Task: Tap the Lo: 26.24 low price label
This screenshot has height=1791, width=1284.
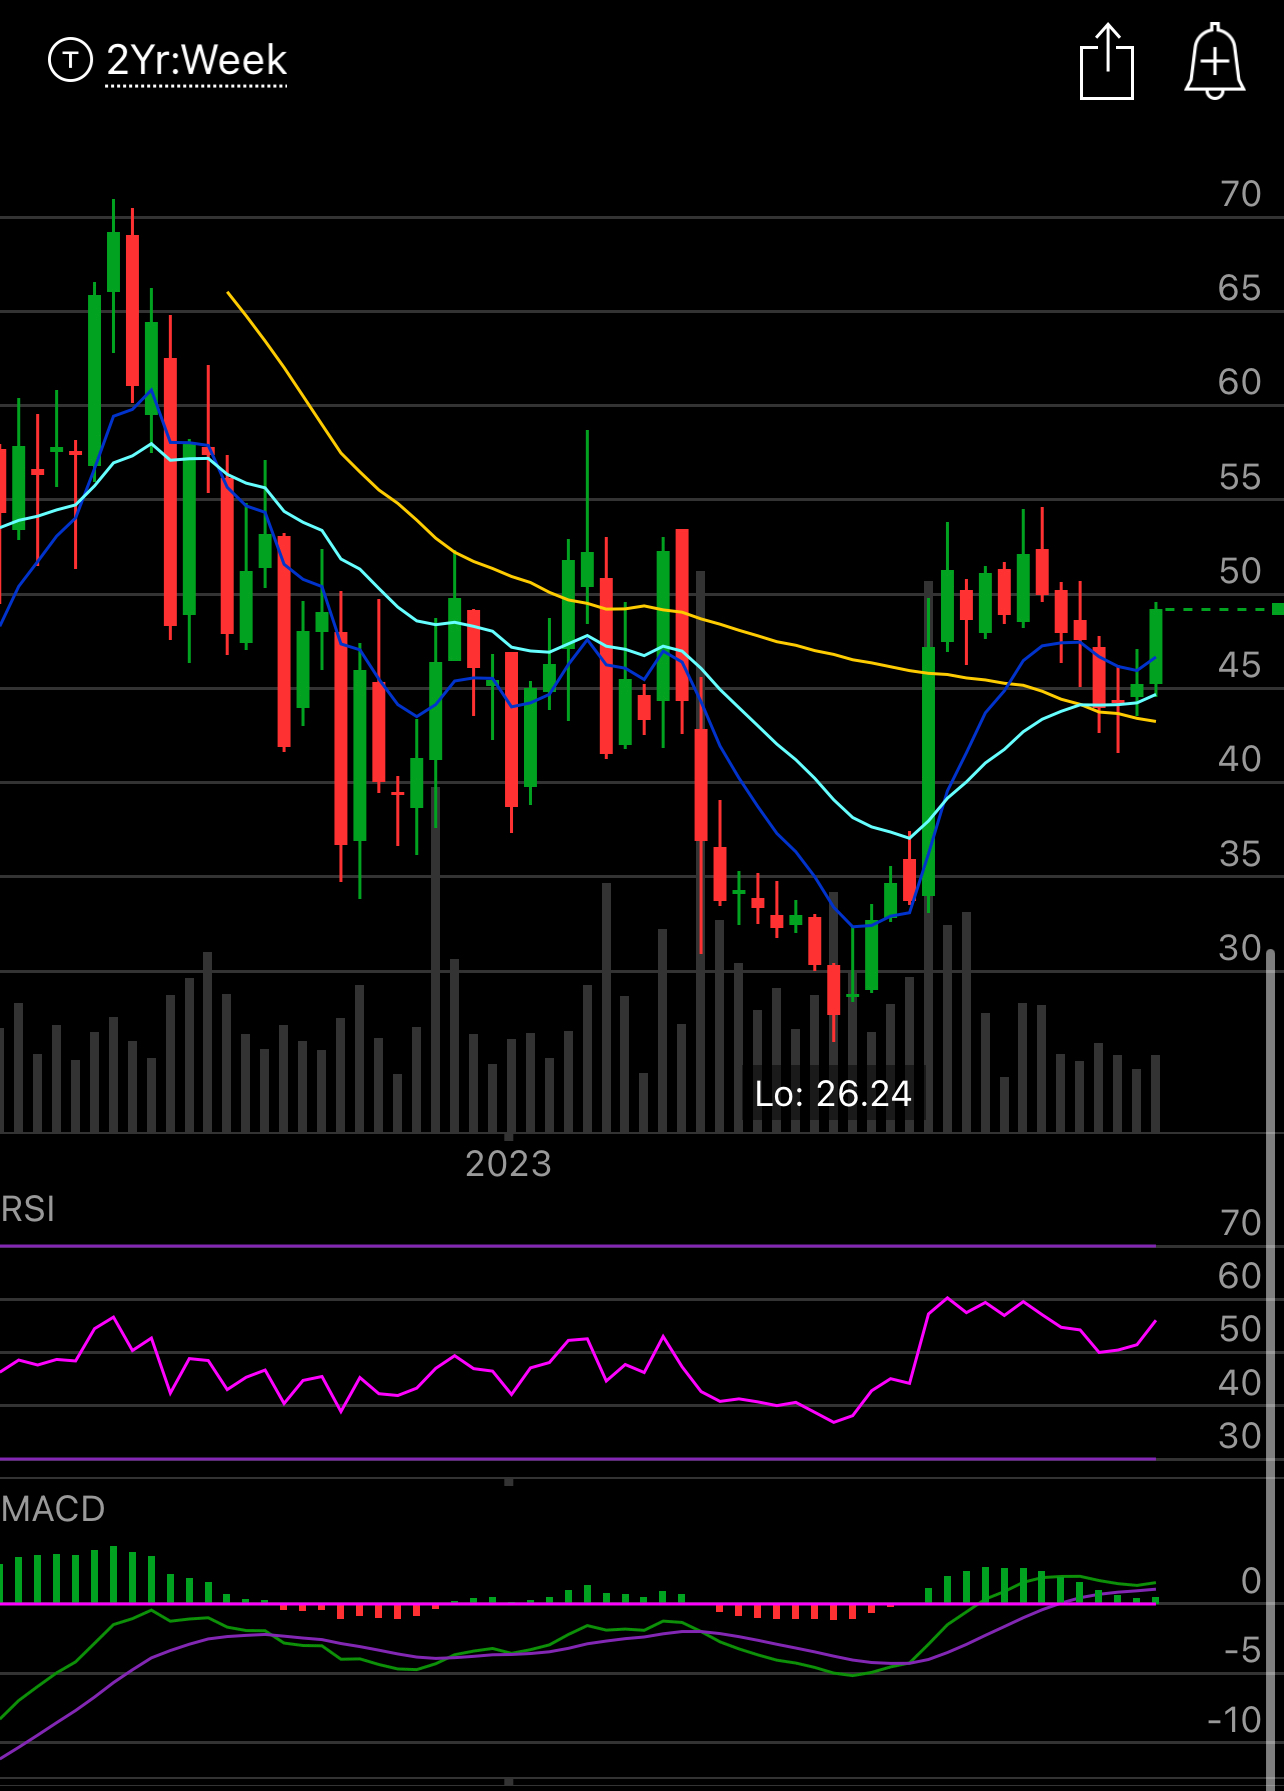Action: [x=833, y=1094]
